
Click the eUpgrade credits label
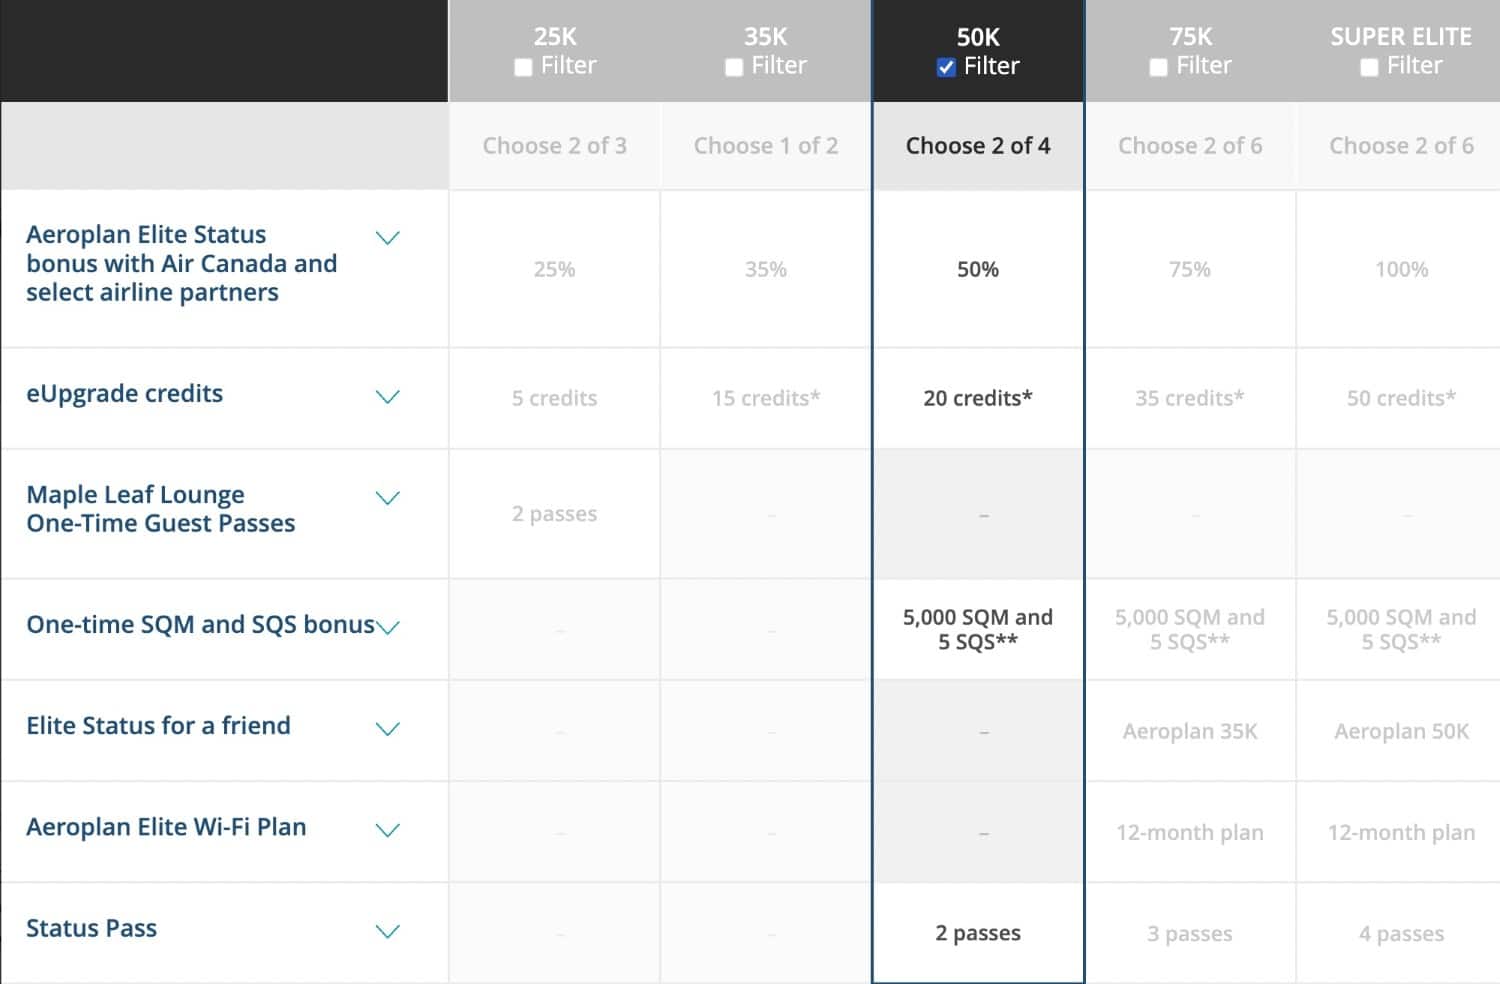tap(124, 394)
